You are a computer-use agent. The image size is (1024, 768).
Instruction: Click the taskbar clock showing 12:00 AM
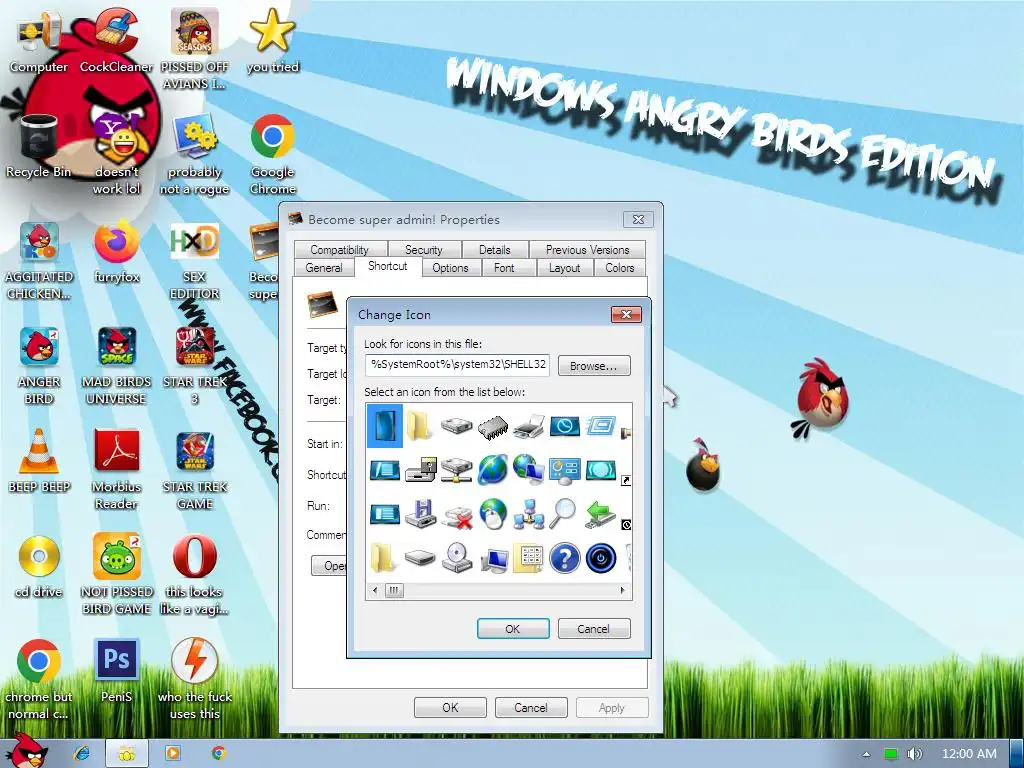pyautogui.click(x=969, y=754)
